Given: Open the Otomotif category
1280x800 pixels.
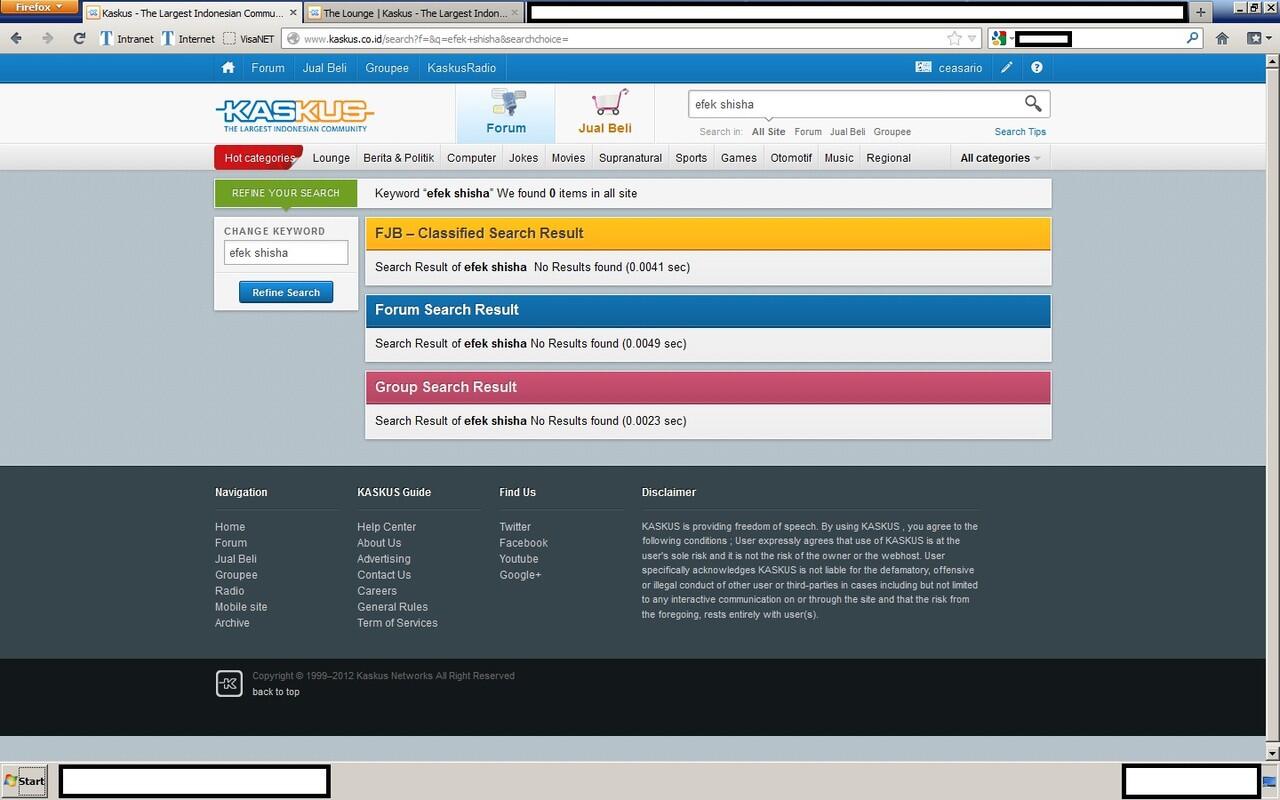Looking at the screenshot, I should pos(791,158).
